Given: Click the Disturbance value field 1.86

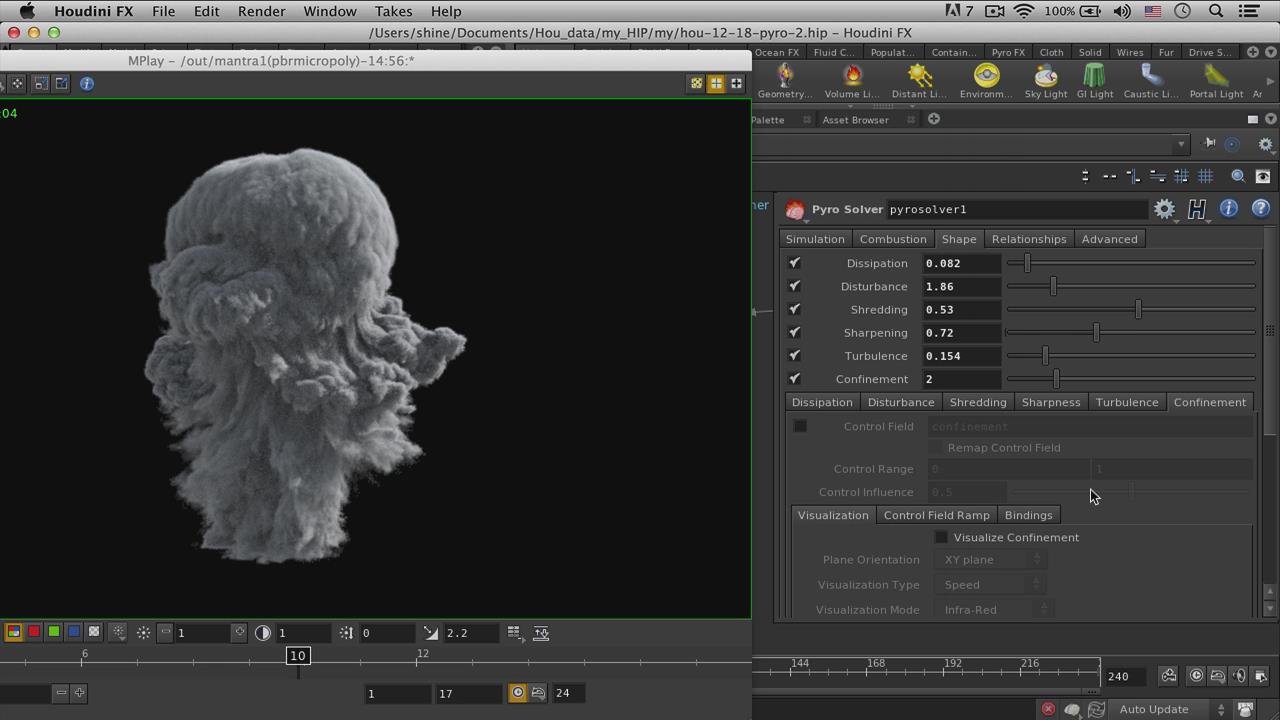Looking at the screenshot, I should (961, 286).
